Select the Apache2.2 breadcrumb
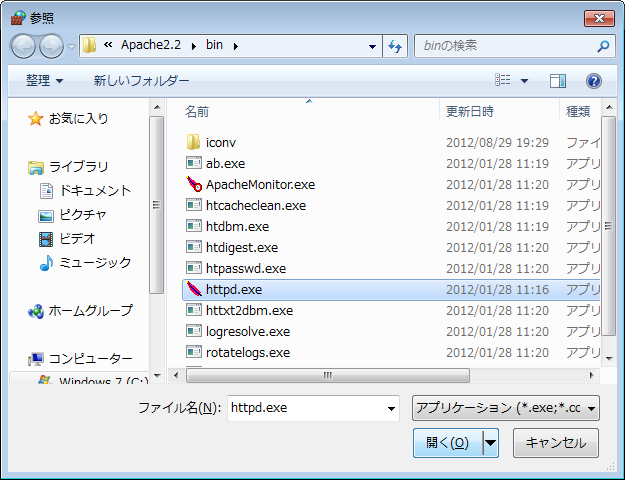Image resolution: width=625 pixels, height=480 pixels. tap(151, 45)
